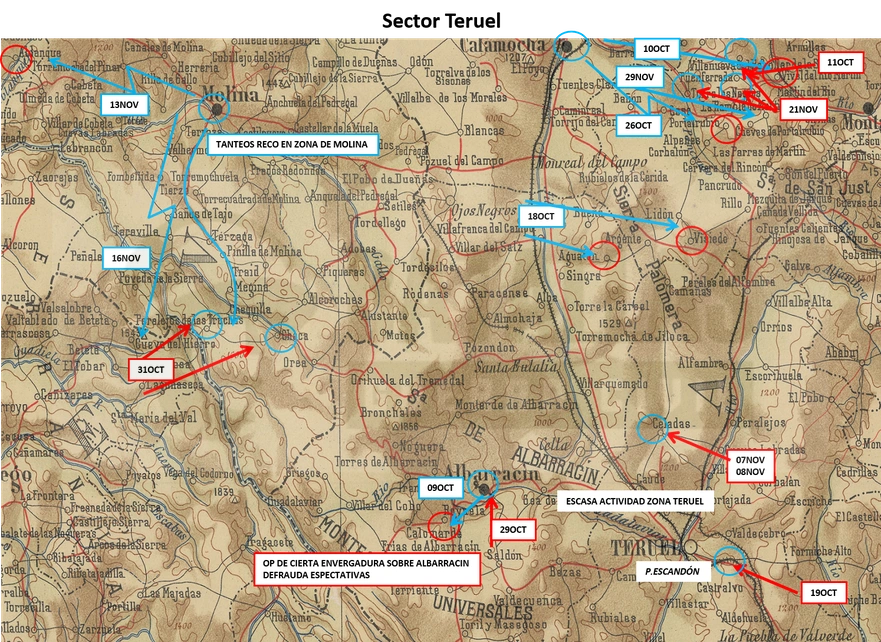
Task: Click the Sector Teruel title
Action: [441, 21]
